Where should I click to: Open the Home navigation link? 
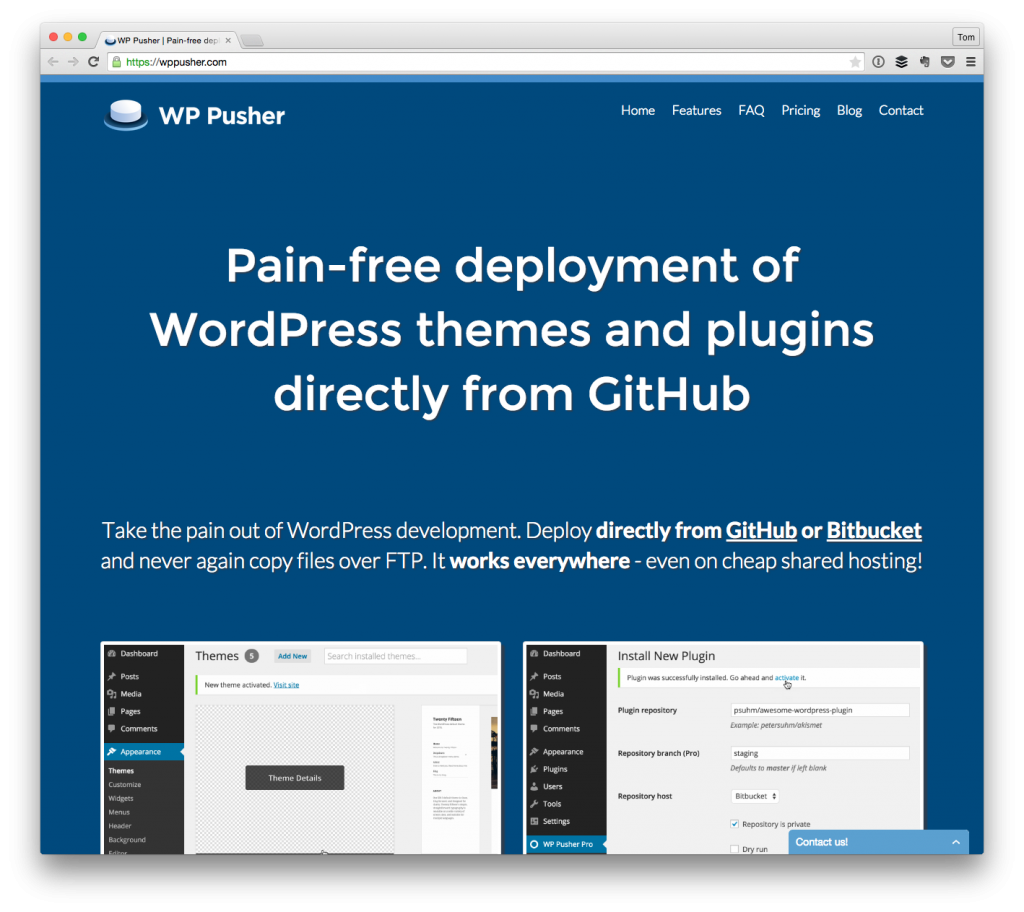[x=637, y=110]
